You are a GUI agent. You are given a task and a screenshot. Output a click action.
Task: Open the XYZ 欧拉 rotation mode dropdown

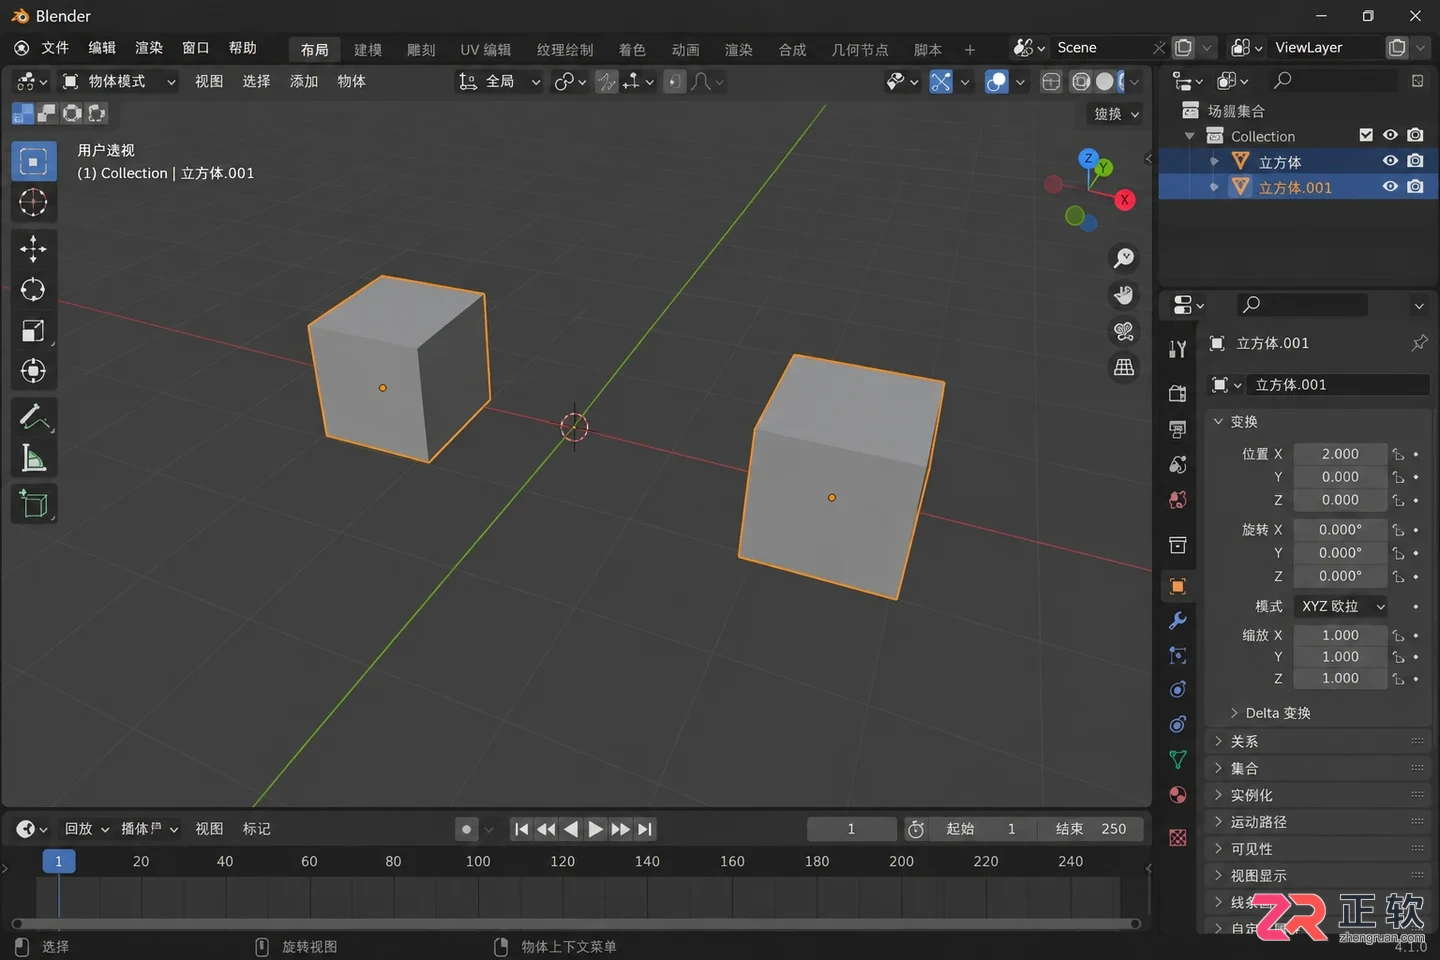pyautogui.click(x=1342, y=606)
